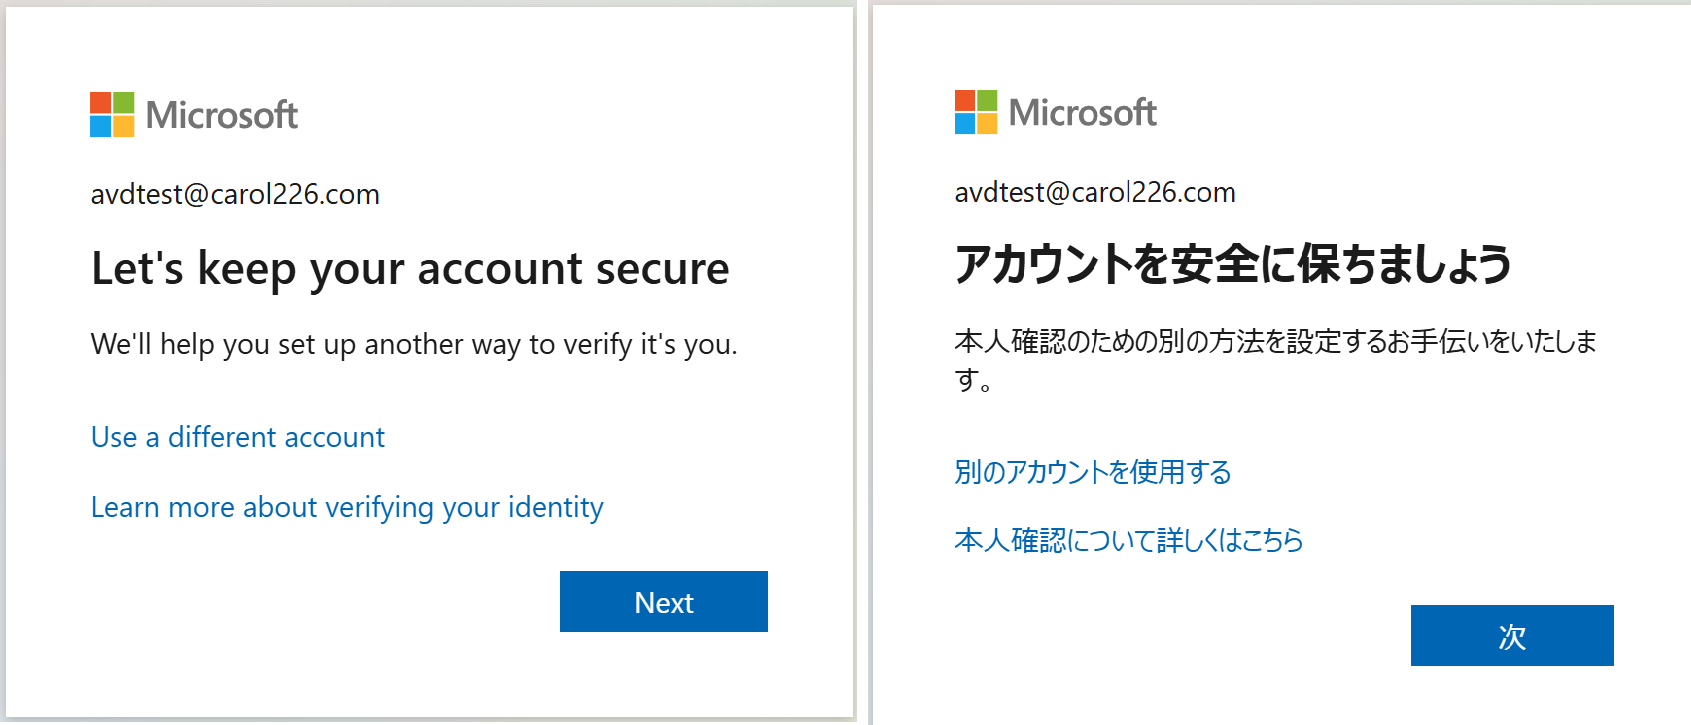1691x725 pixels.
Task: Click the blue square in the English panel's Microsoft logo
Action: click(x=100, y=126)
